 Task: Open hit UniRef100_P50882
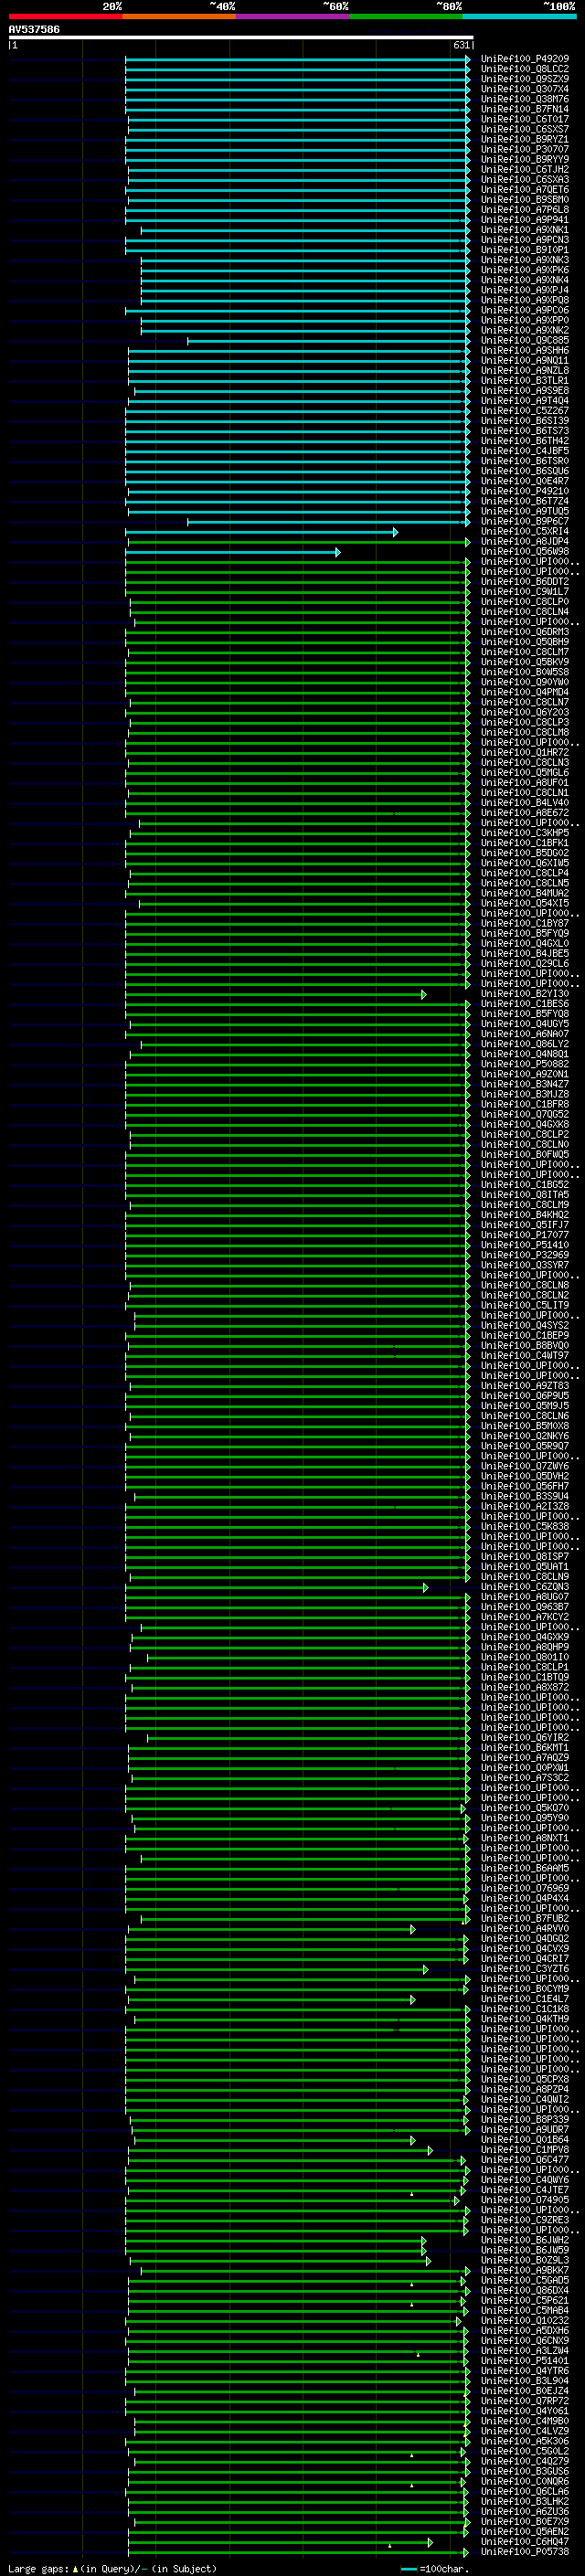point(525,1064)
